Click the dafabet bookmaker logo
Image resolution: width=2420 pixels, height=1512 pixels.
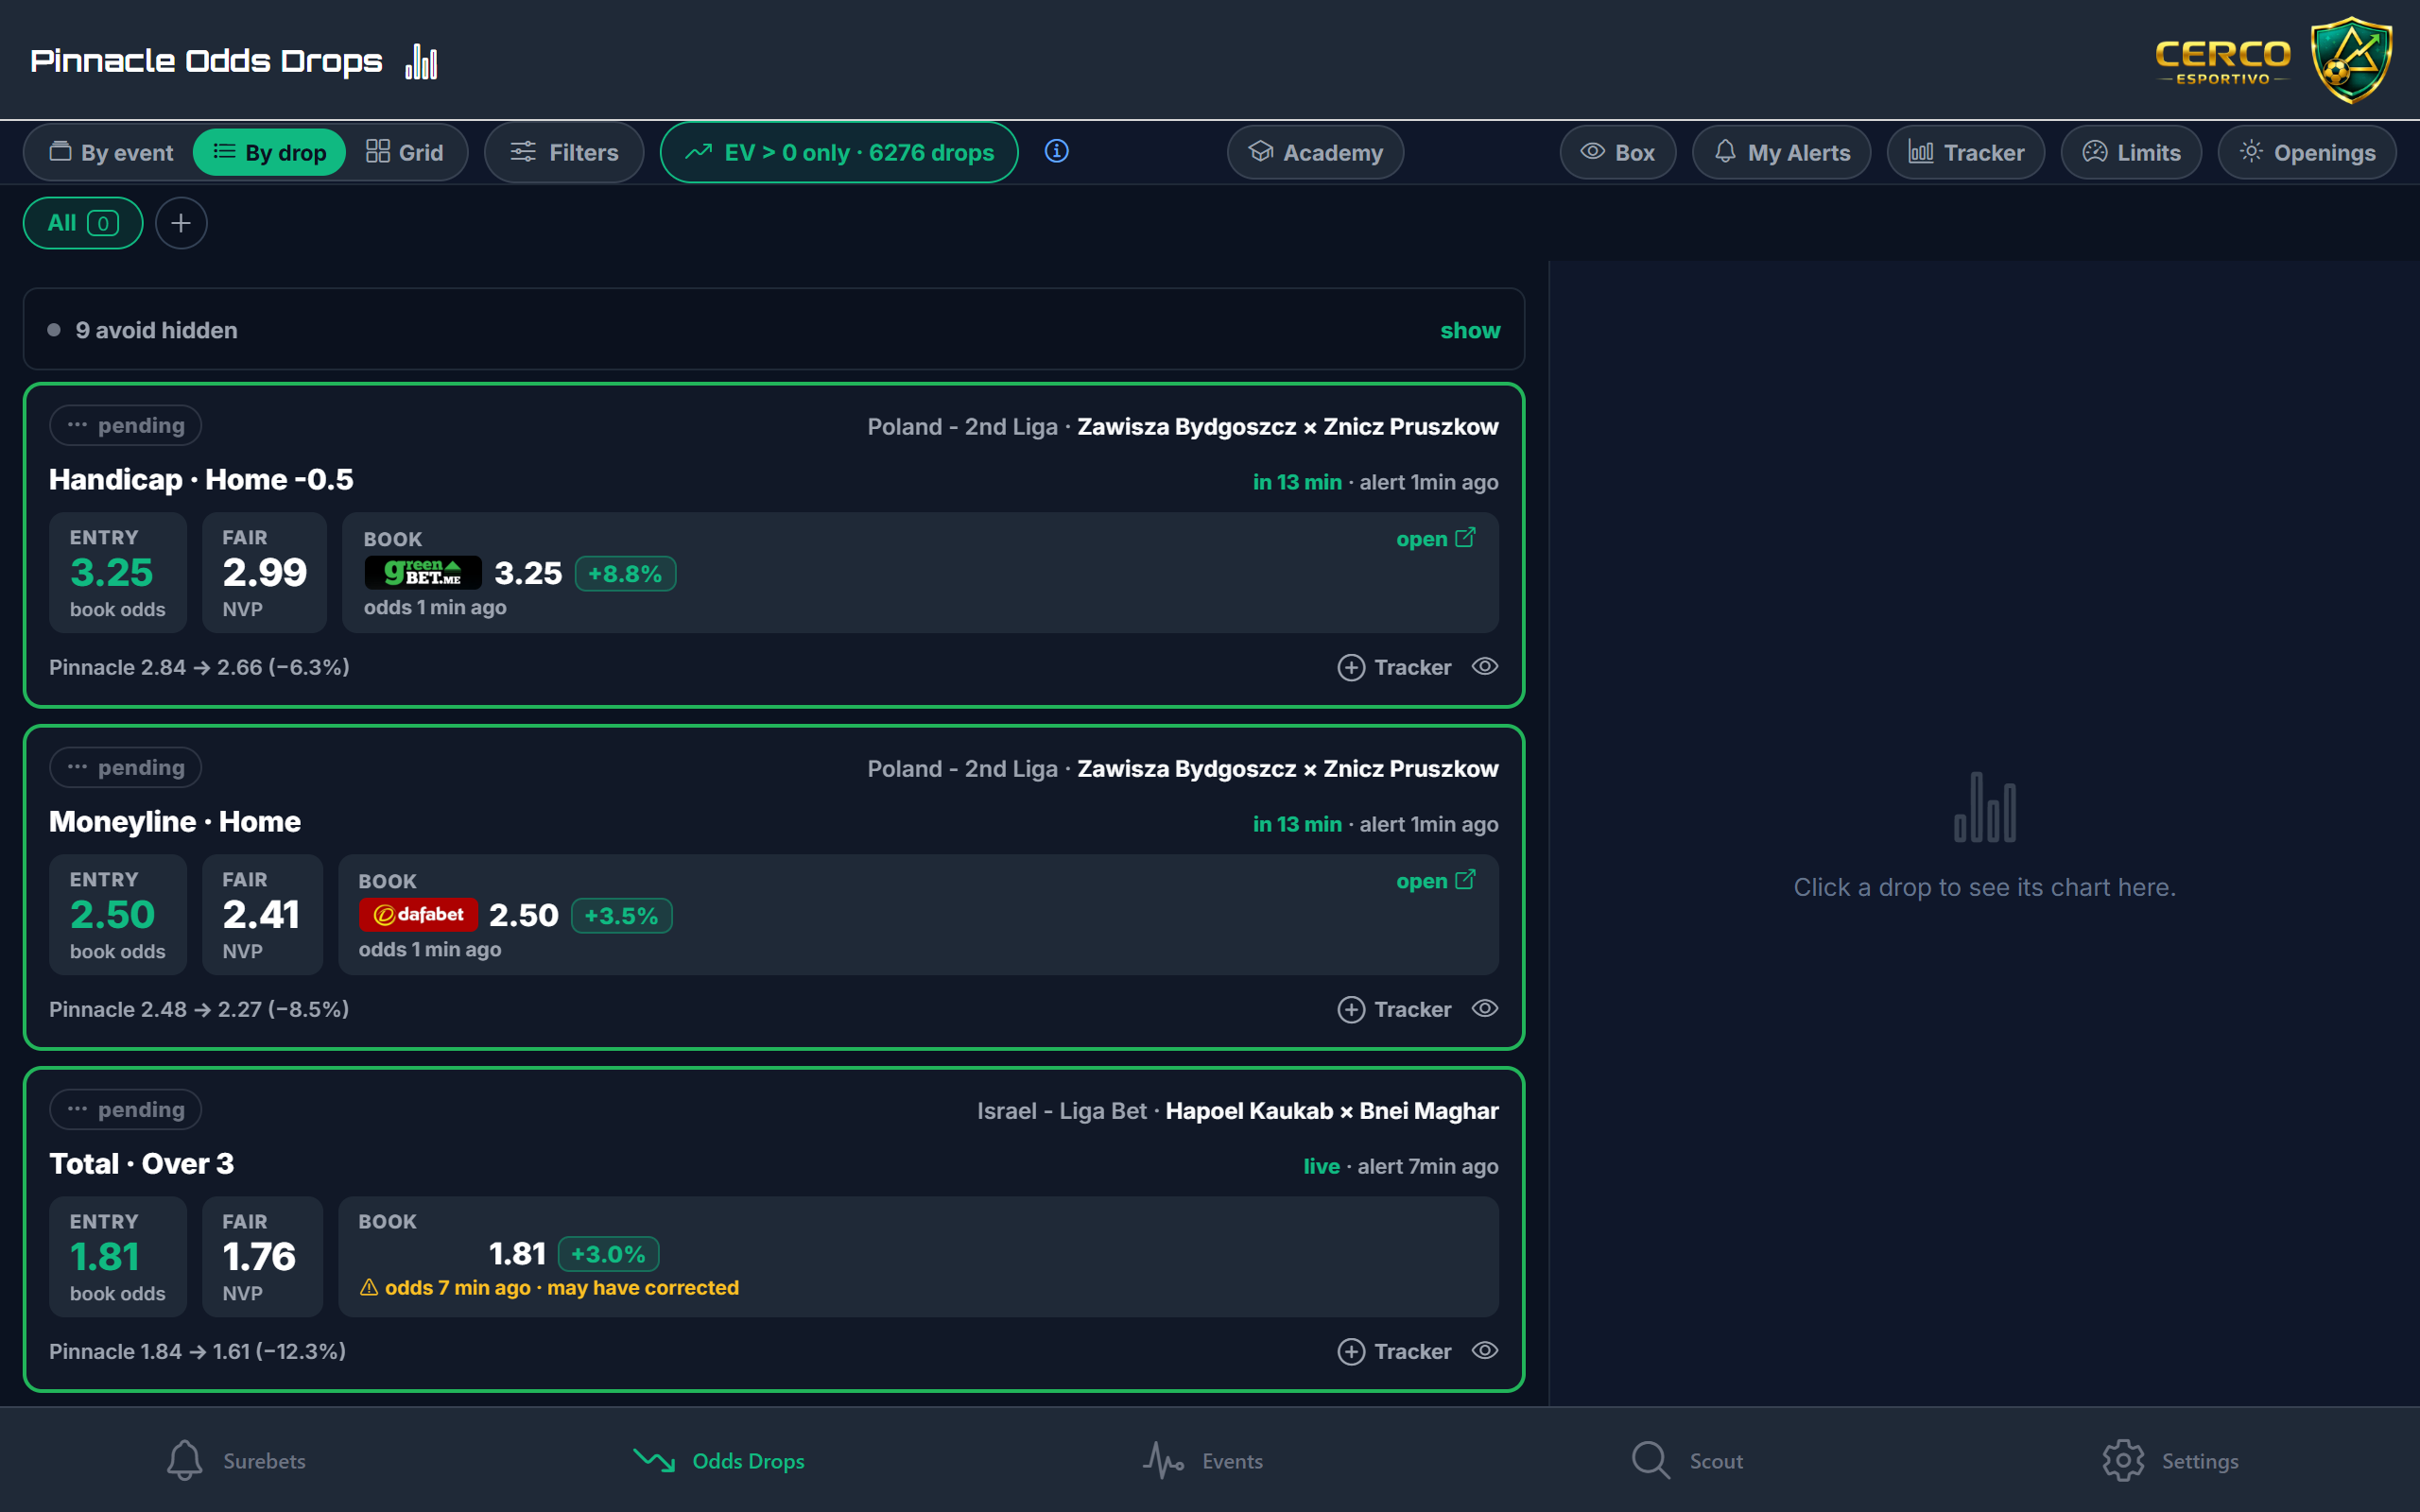(x=418, y=914)
